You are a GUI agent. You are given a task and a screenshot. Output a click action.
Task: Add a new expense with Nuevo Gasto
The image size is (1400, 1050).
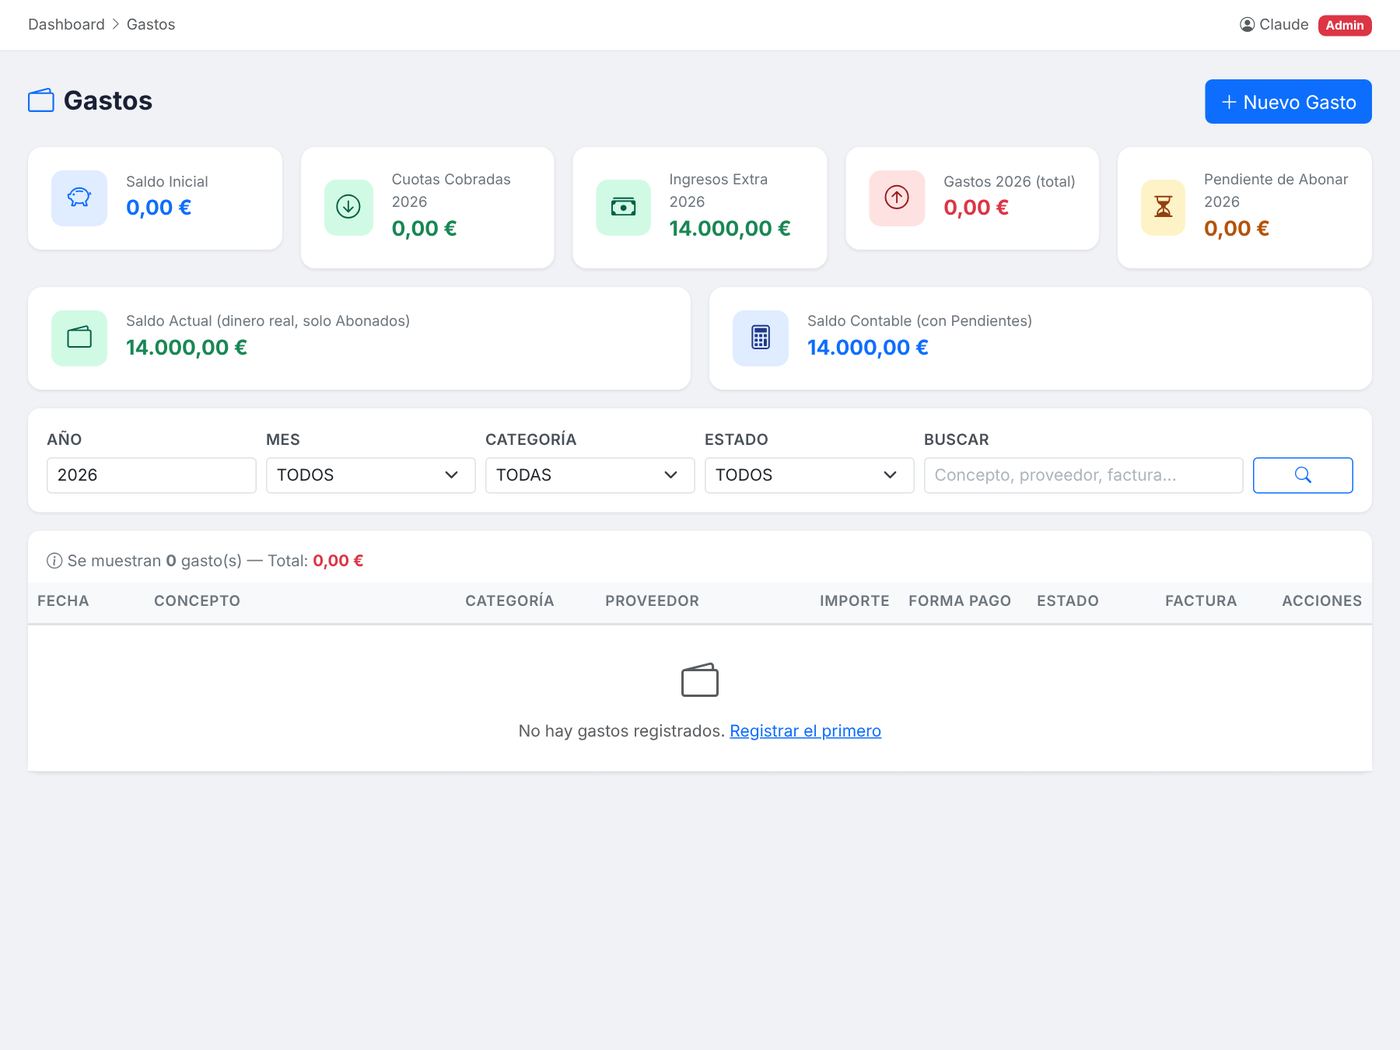click(x=1288, y=102)
